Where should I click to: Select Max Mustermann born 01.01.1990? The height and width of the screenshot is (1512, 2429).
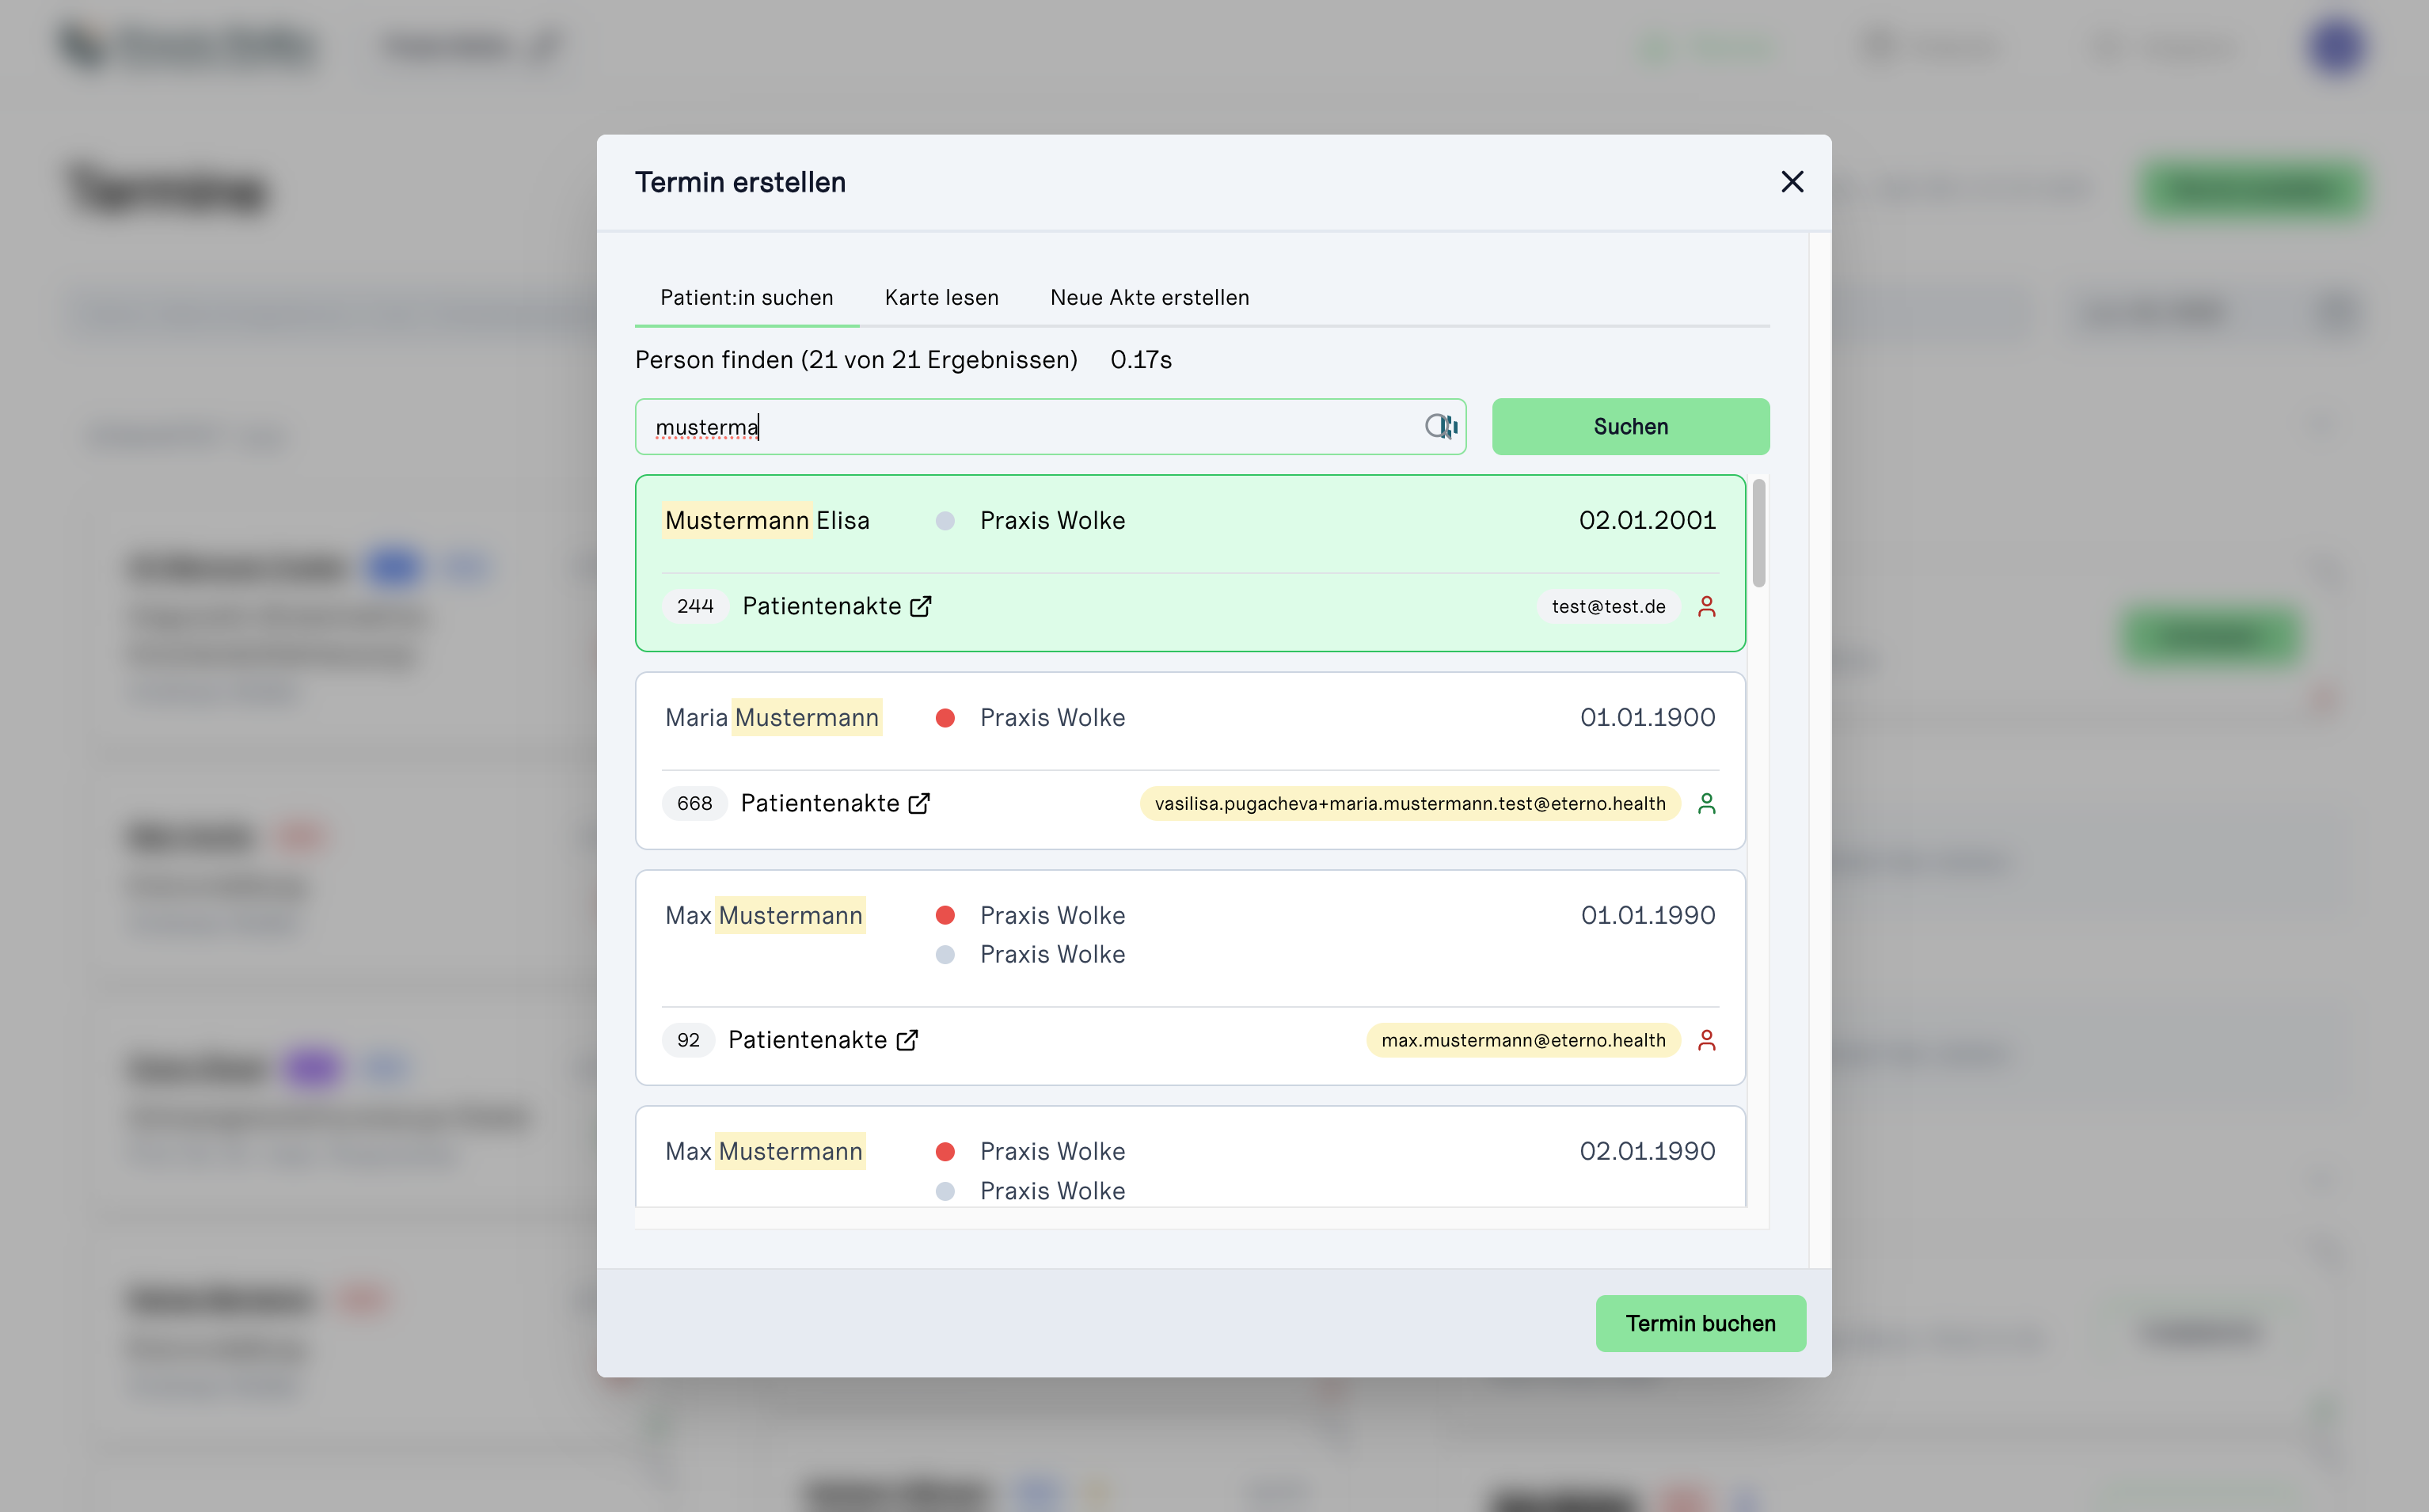pos(764,915)
